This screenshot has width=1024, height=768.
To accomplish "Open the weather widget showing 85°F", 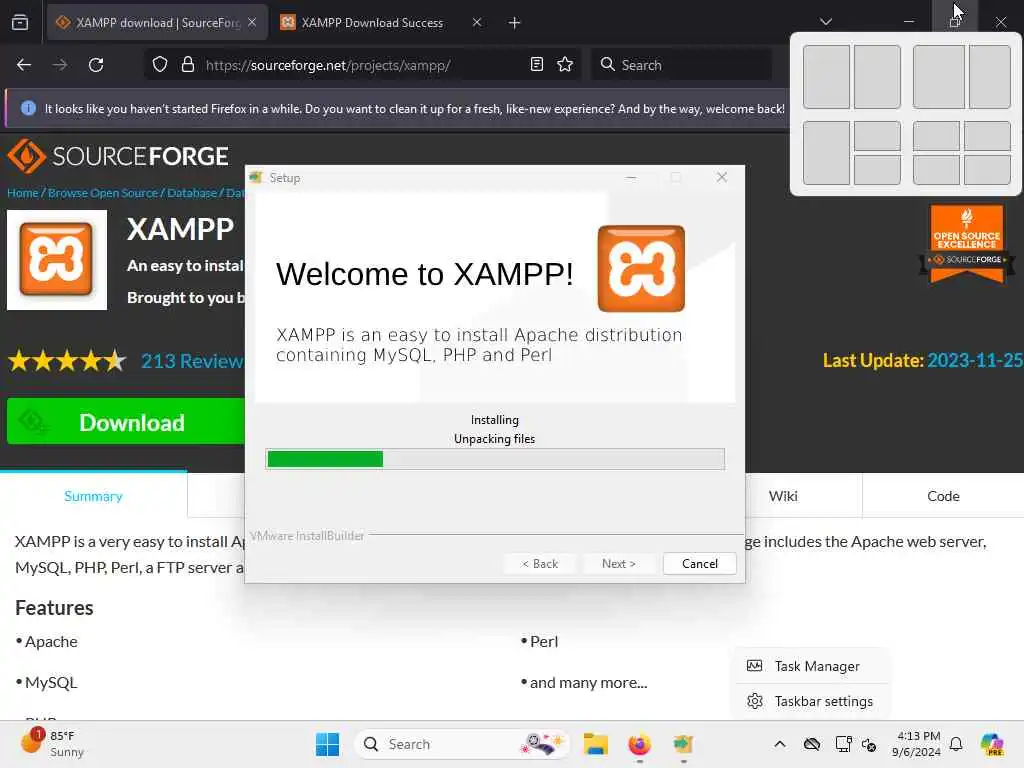I will pos(52,743).
